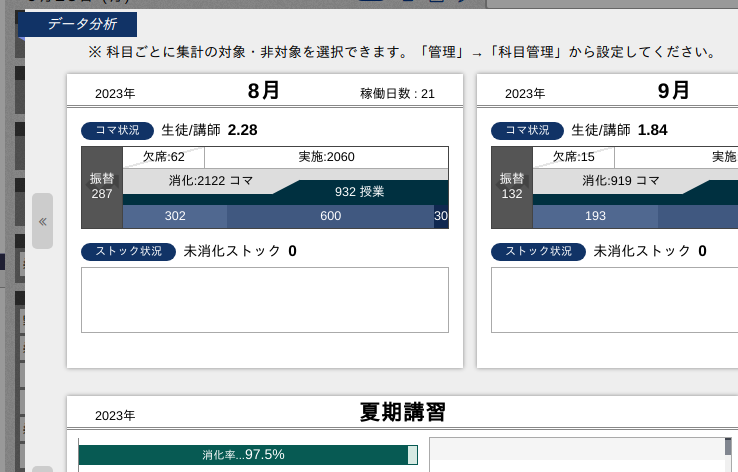The height and width of the screenshot is (472, 738).
Task: Click the 欠席:15 cell in September
Action: [x=573, y=157]
